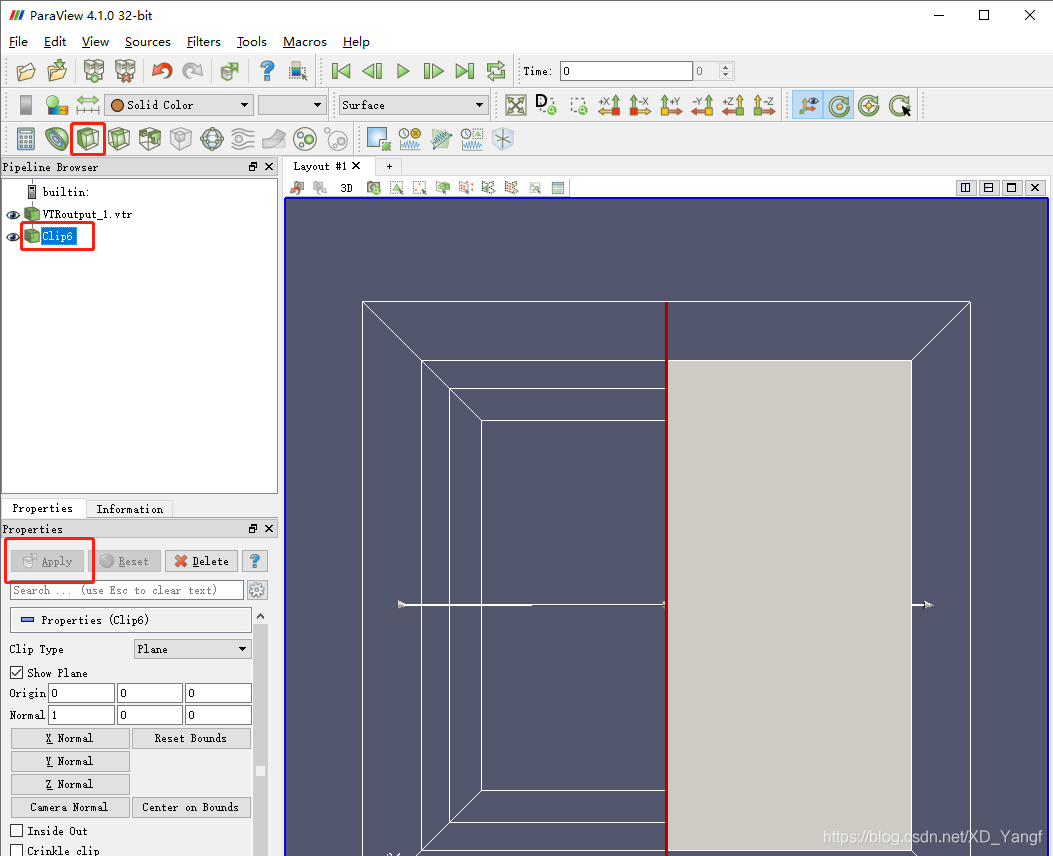Click the Contour filter icon
This screenshot has height=856, width=1053.
pos(56,139)
